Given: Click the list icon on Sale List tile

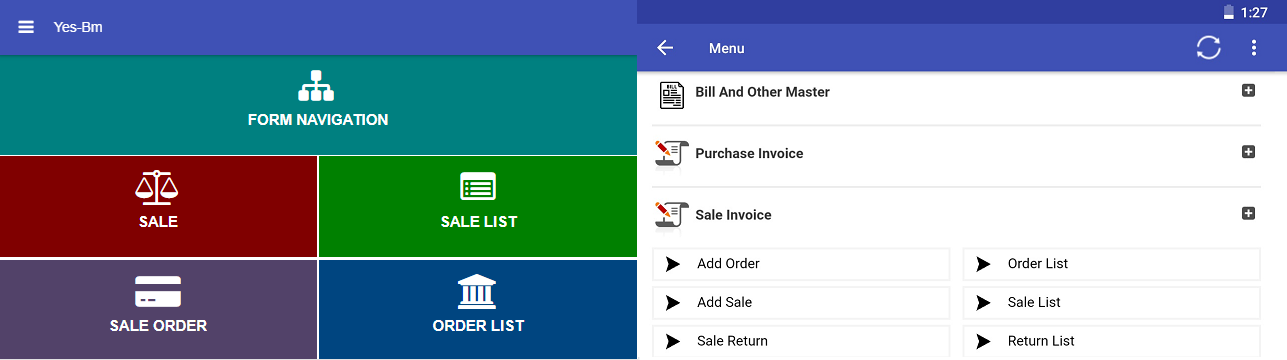Looking at the screenshot, I should click(x=478, y=187).
